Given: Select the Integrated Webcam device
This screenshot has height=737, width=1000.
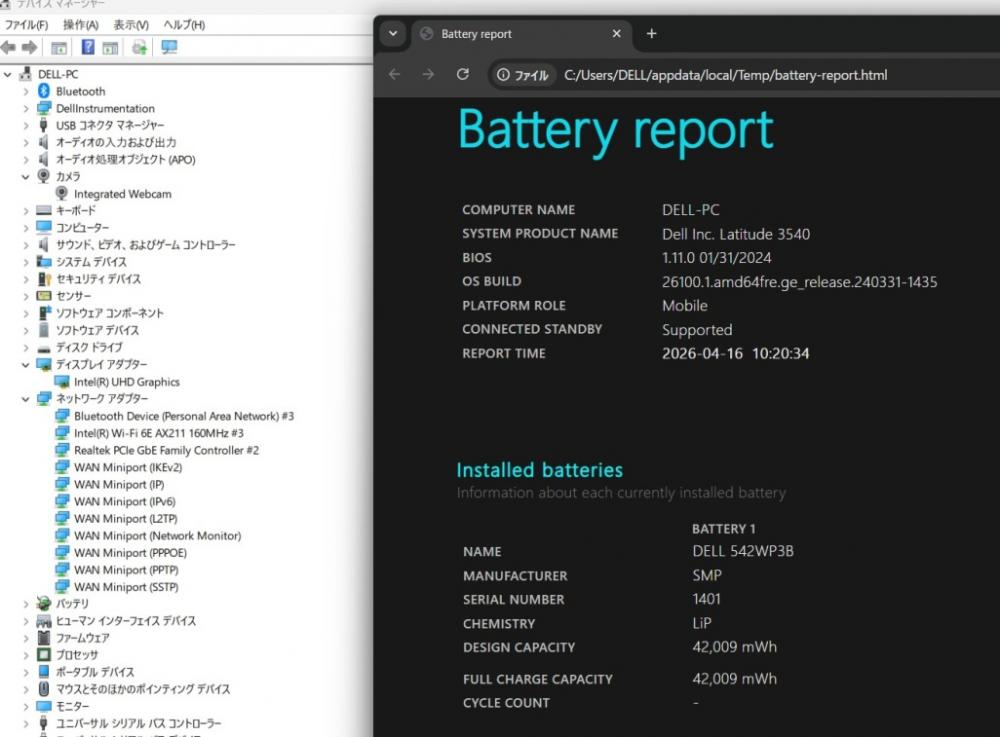Looking at the screenshot, I should coord(122,194).
